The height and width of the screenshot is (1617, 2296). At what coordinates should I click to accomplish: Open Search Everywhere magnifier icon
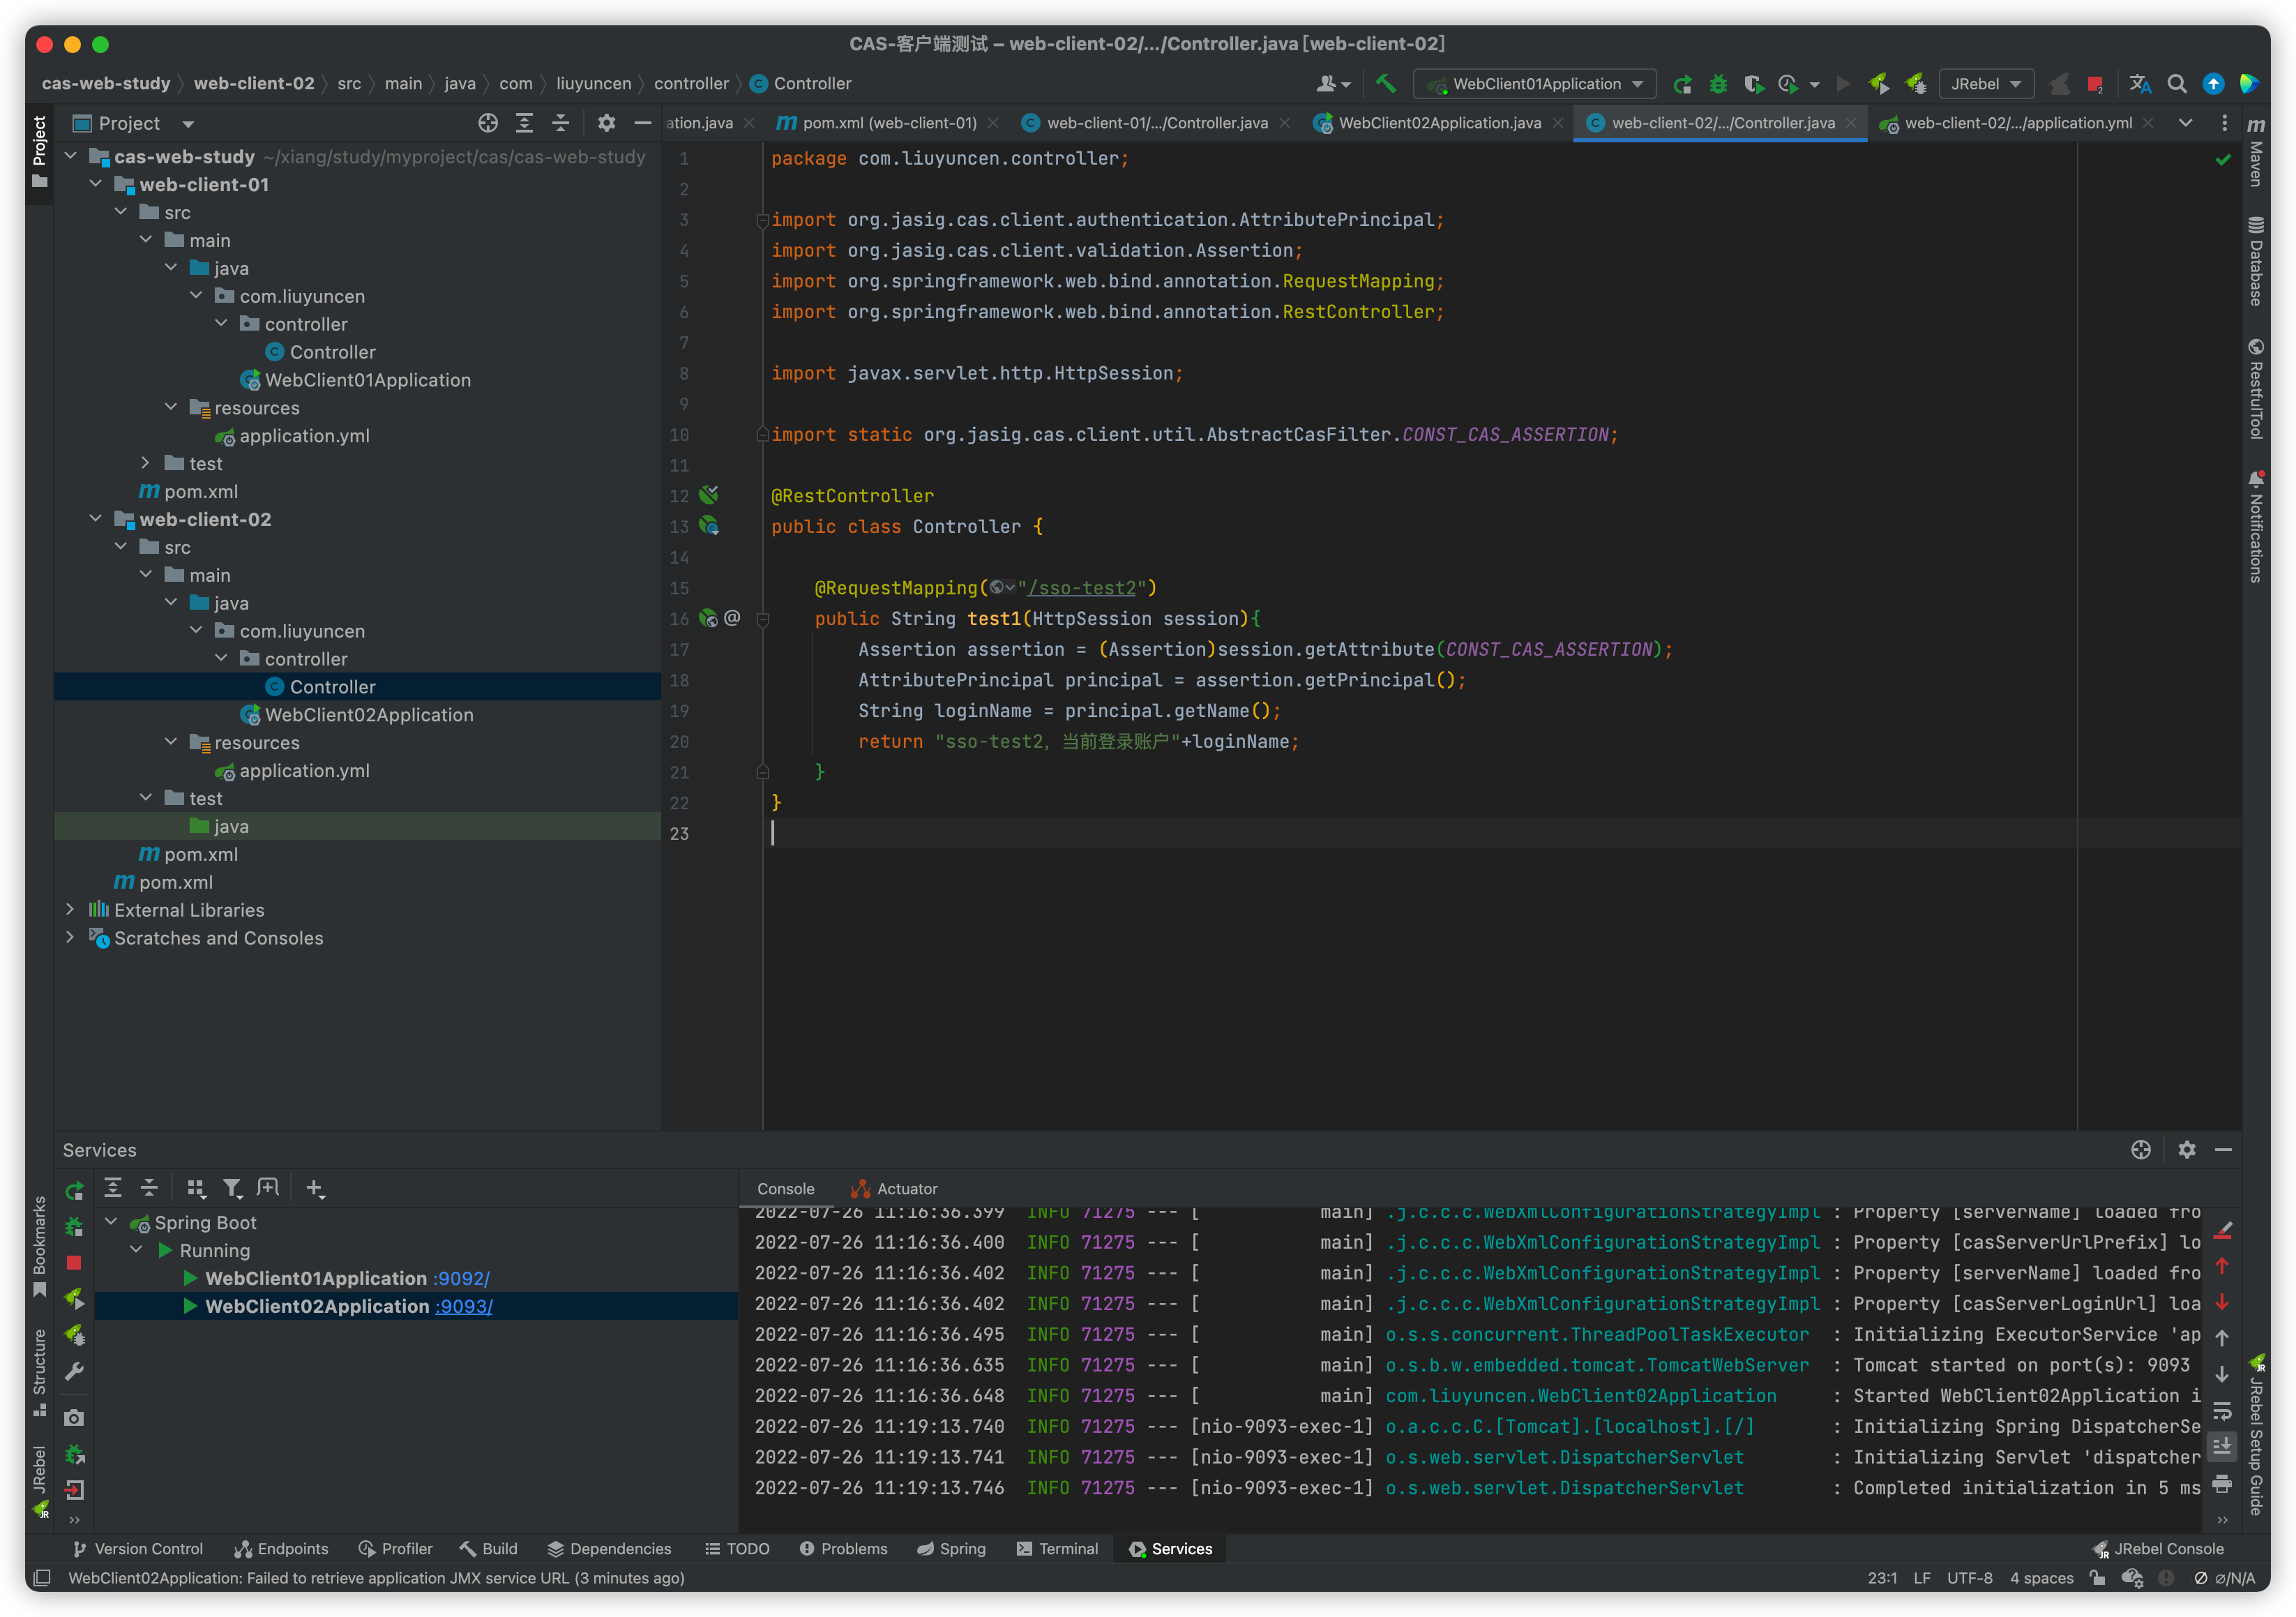click(x=2176, y=84)
